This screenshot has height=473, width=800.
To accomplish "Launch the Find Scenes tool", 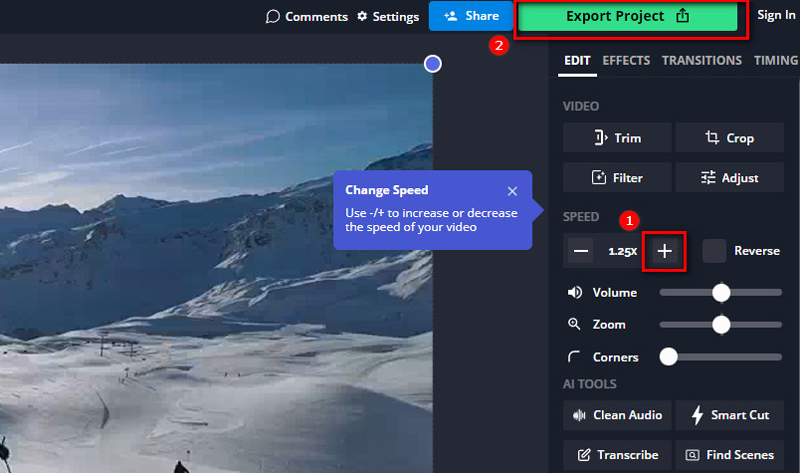I will (729, 455).
